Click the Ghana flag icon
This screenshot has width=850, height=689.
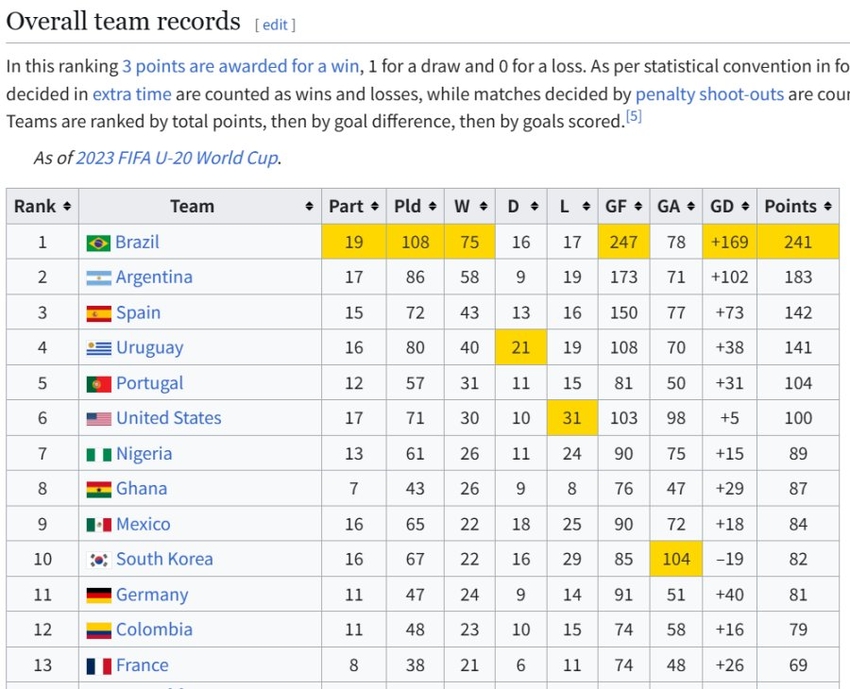pos(98,489)
